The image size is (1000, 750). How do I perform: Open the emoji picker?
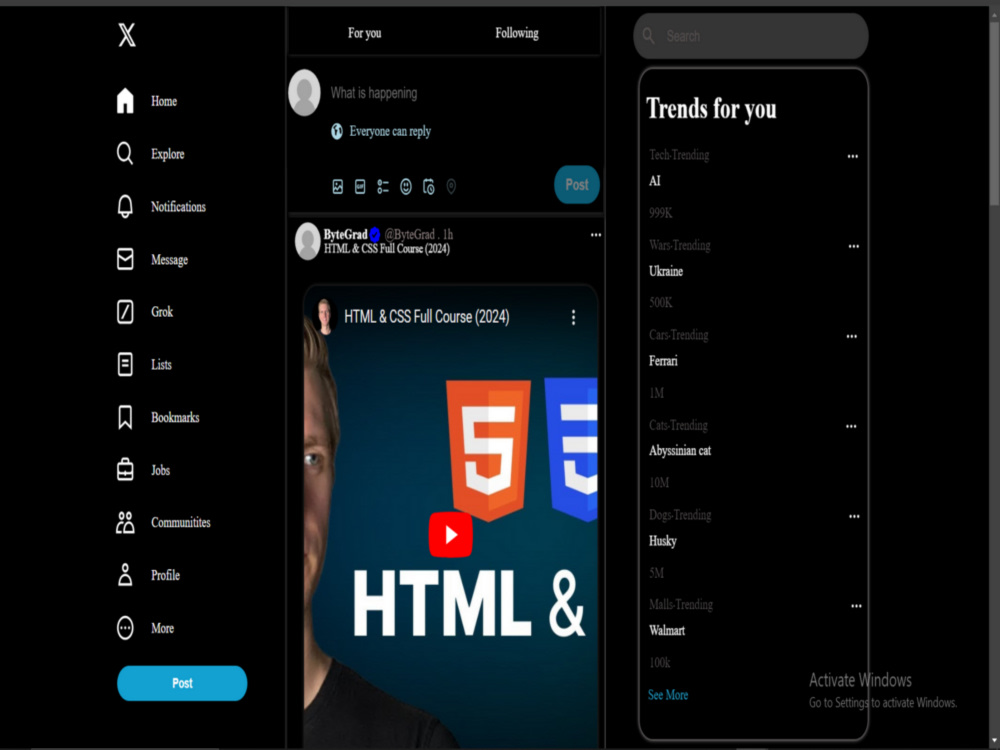[x=406, y=186]
